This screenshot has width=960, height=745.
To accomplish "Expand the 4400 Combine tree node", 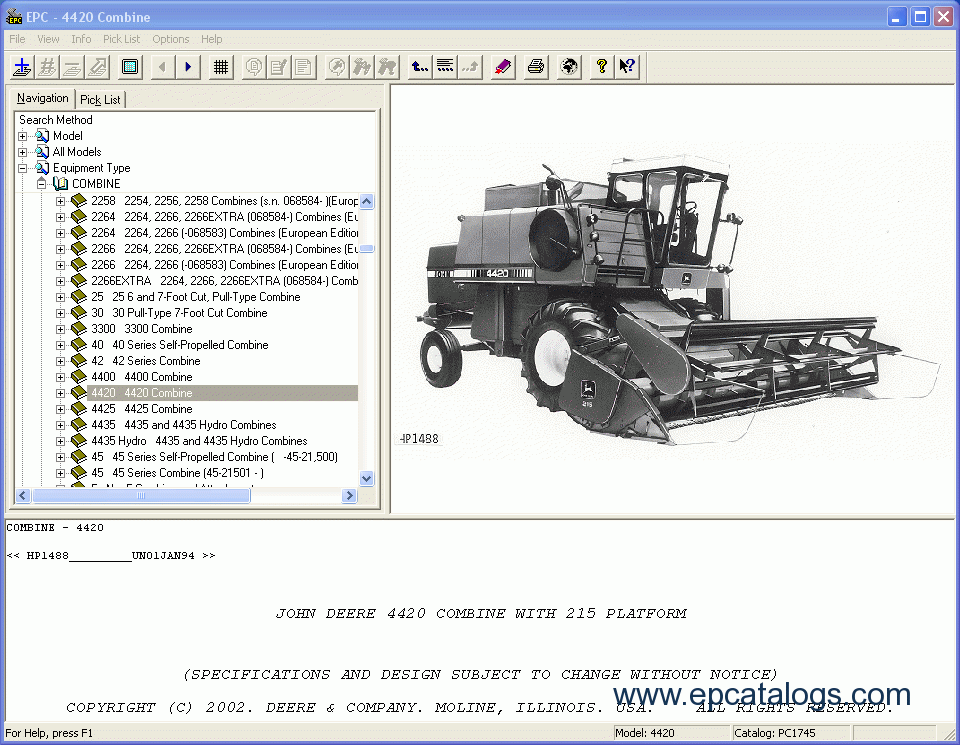I will point(60,377).
